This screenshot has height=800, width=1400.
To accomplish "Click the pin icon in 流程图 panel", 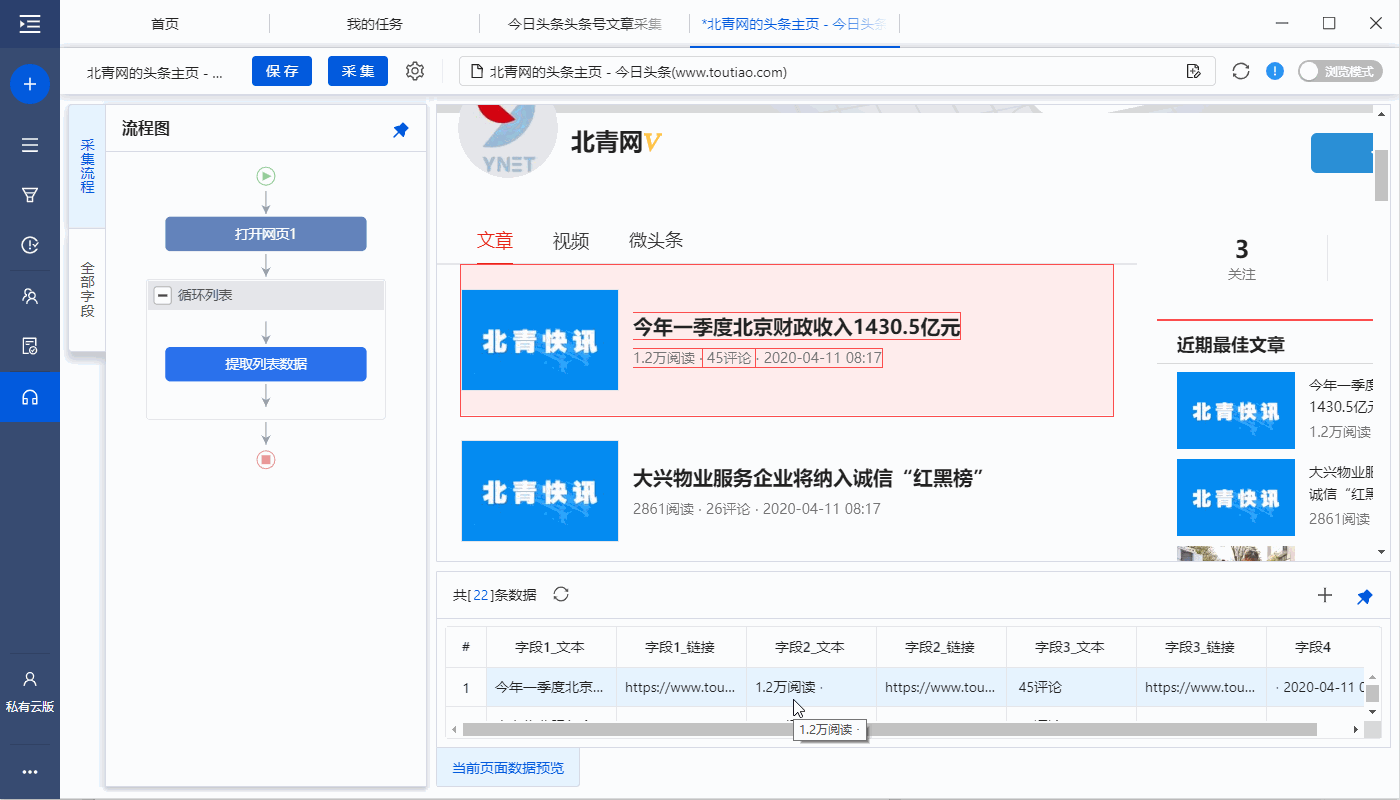I will 401,130.
